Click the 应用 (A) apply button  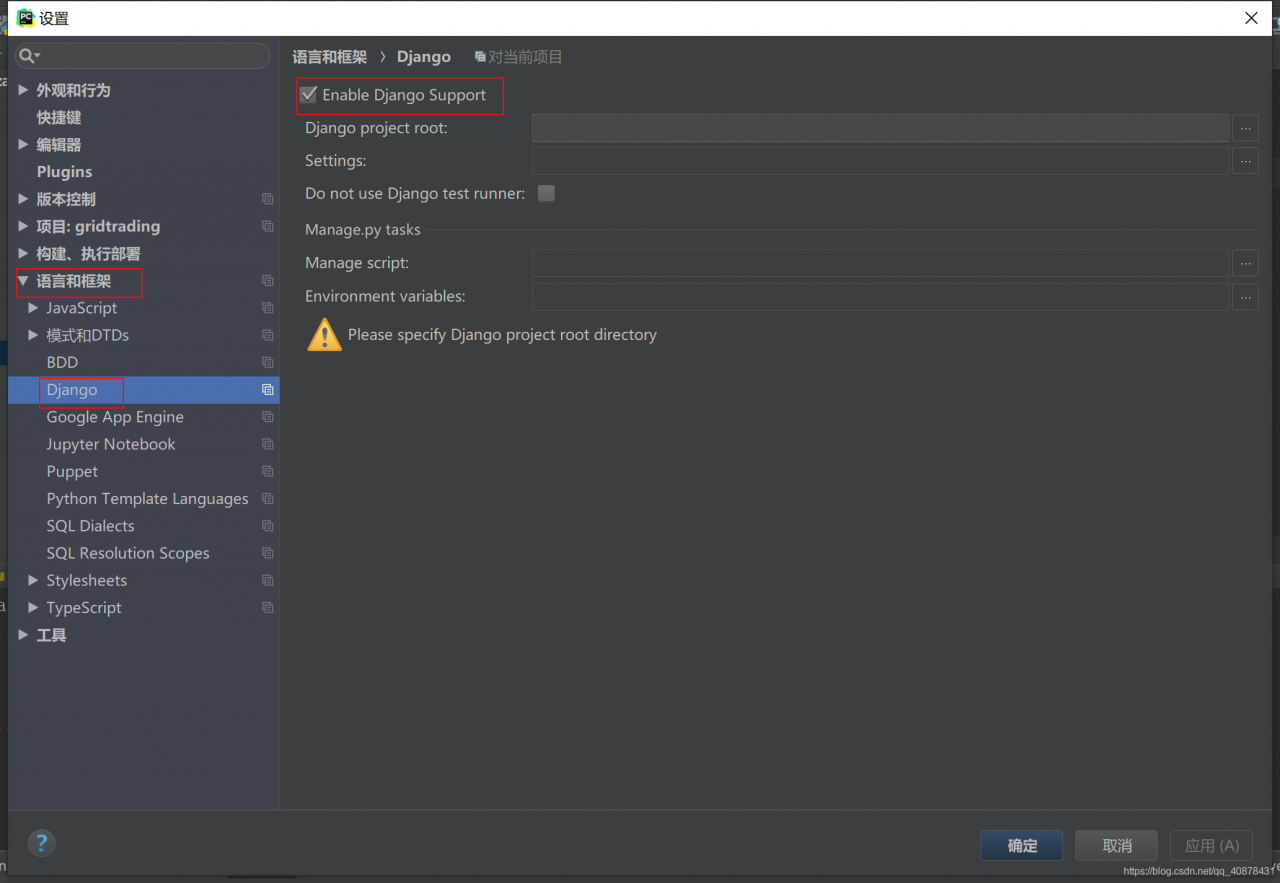tap(1211, 845)
